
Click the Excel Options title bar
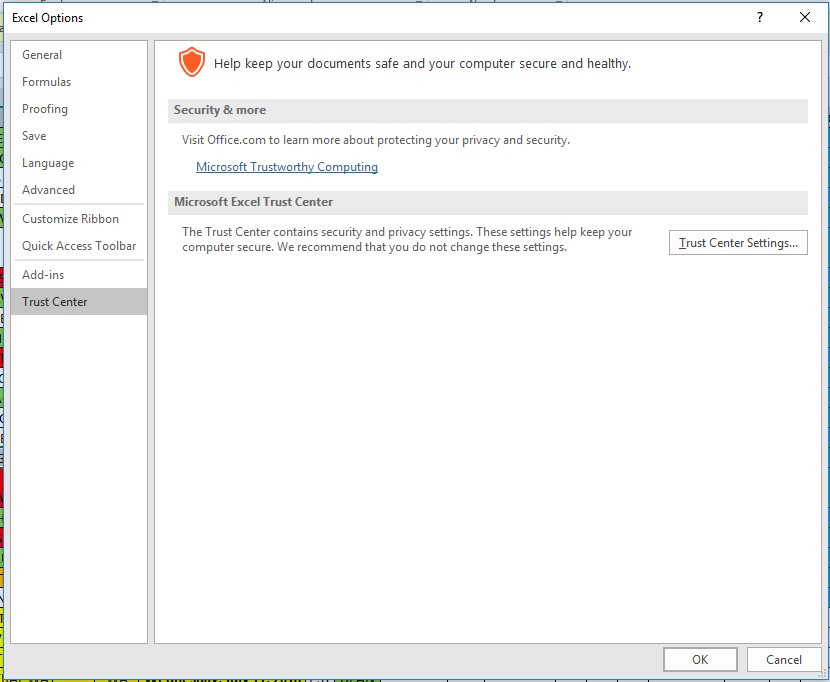click(300, 17)
